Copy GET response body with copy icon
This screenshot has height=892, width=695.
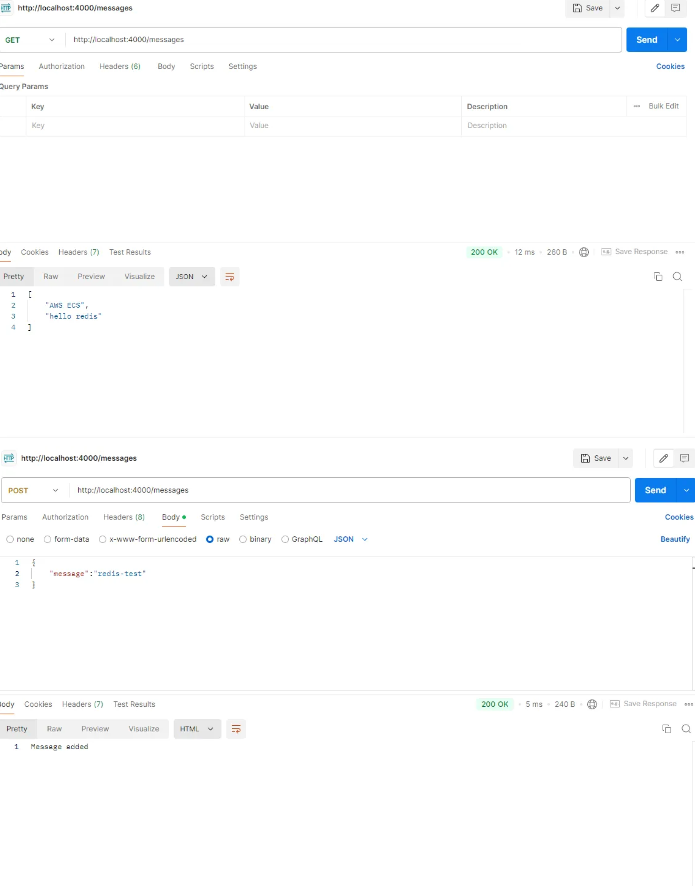pyautogui.click(x=658, y=276)
